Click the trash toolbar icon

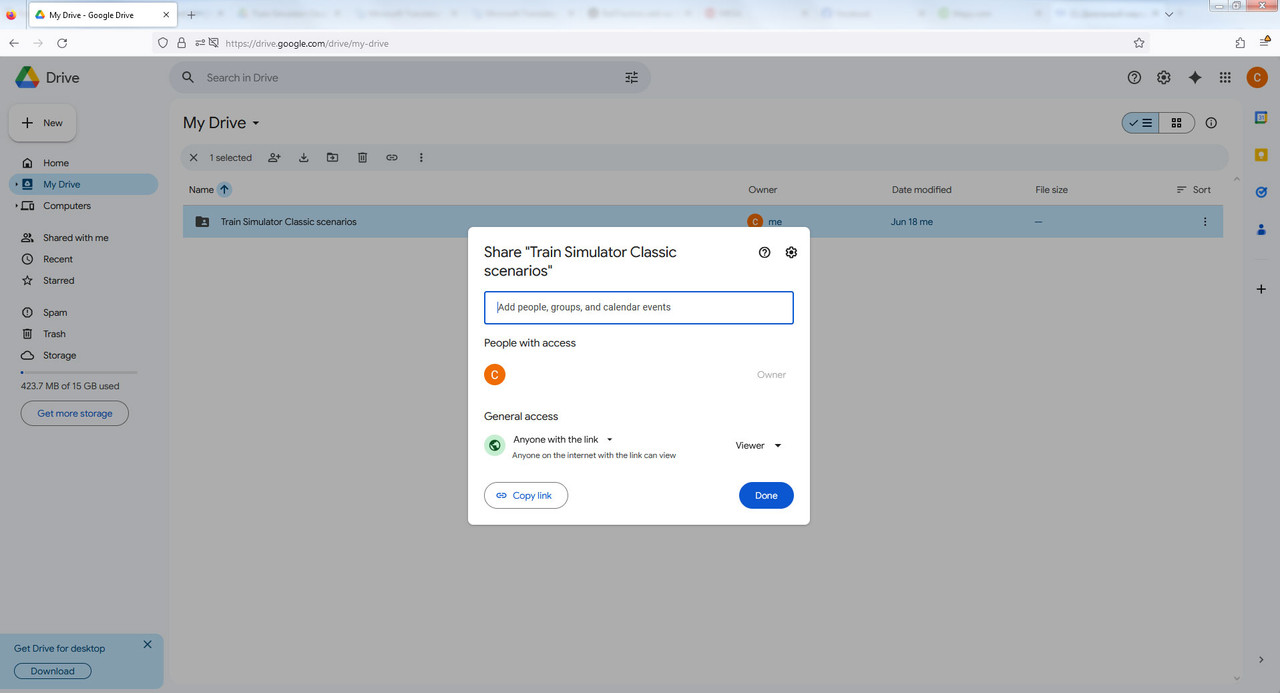362,158
